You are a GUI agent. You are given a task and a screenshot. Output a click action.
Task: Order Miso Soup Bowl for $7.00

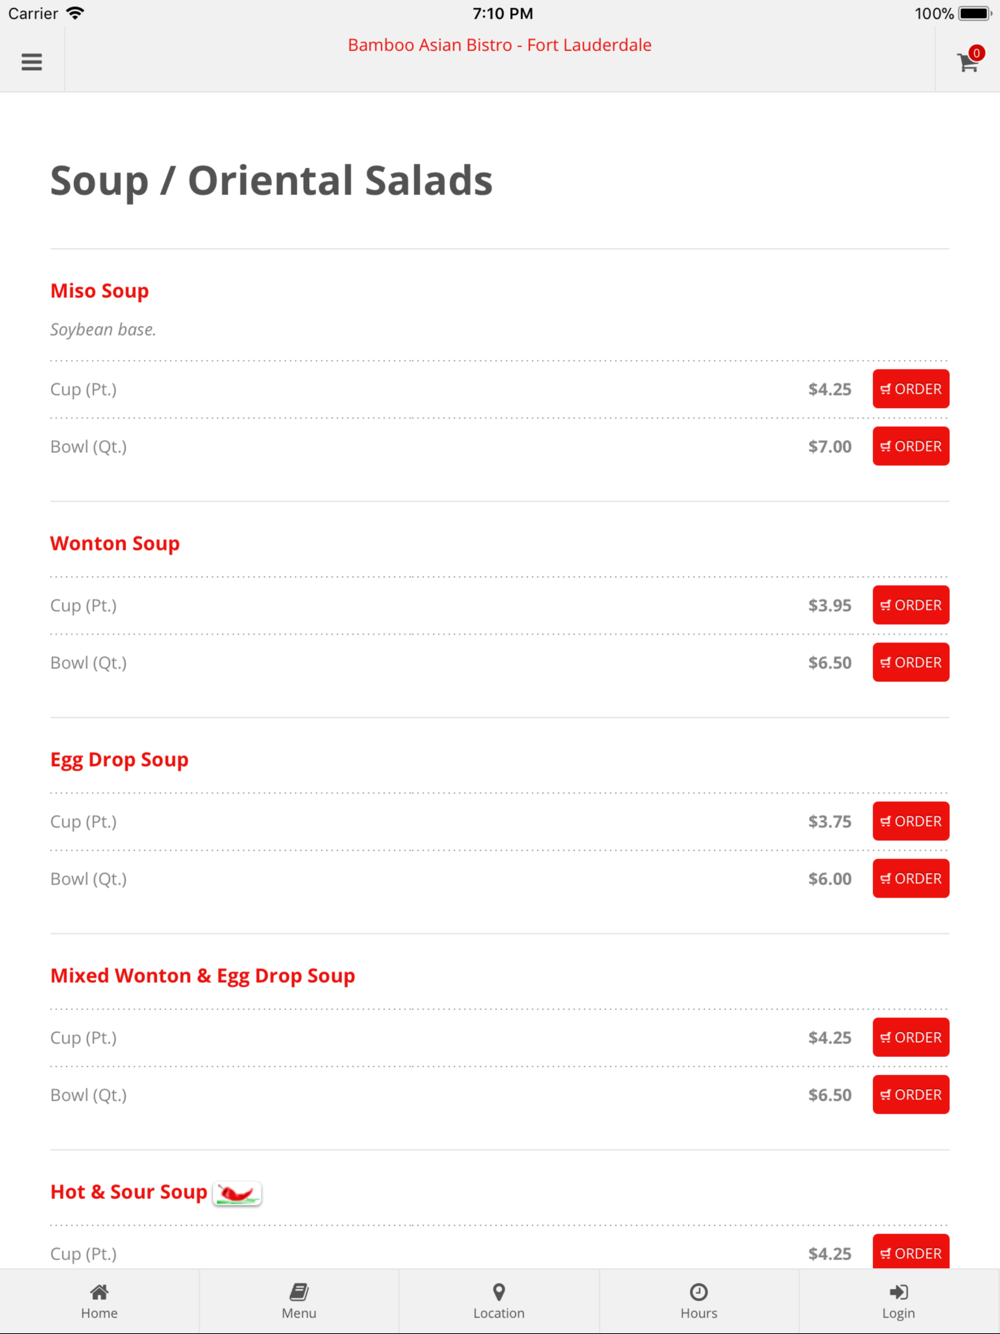point(910,447)
